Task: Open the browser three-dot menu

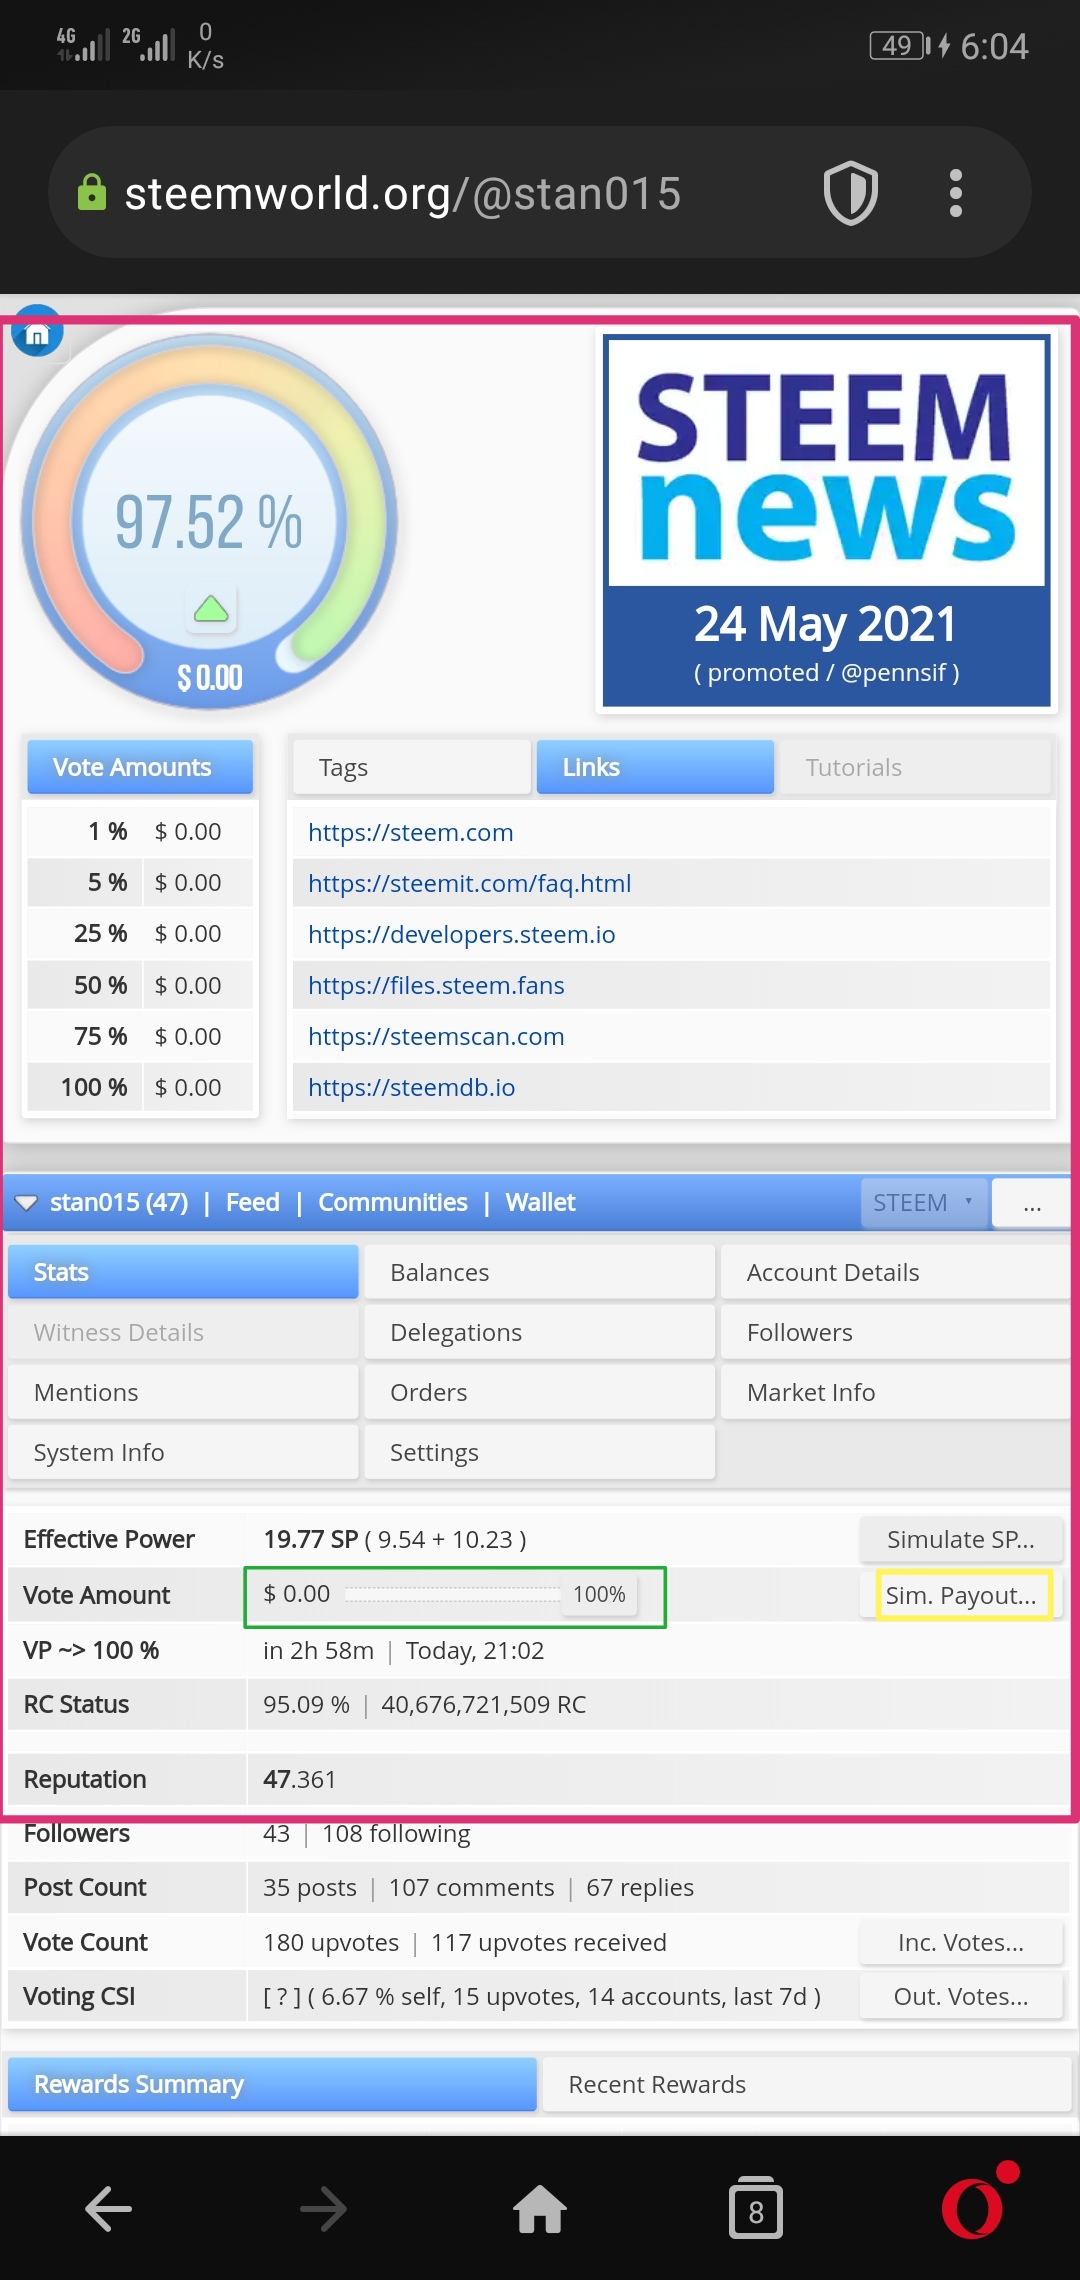Action: [955, 193]
